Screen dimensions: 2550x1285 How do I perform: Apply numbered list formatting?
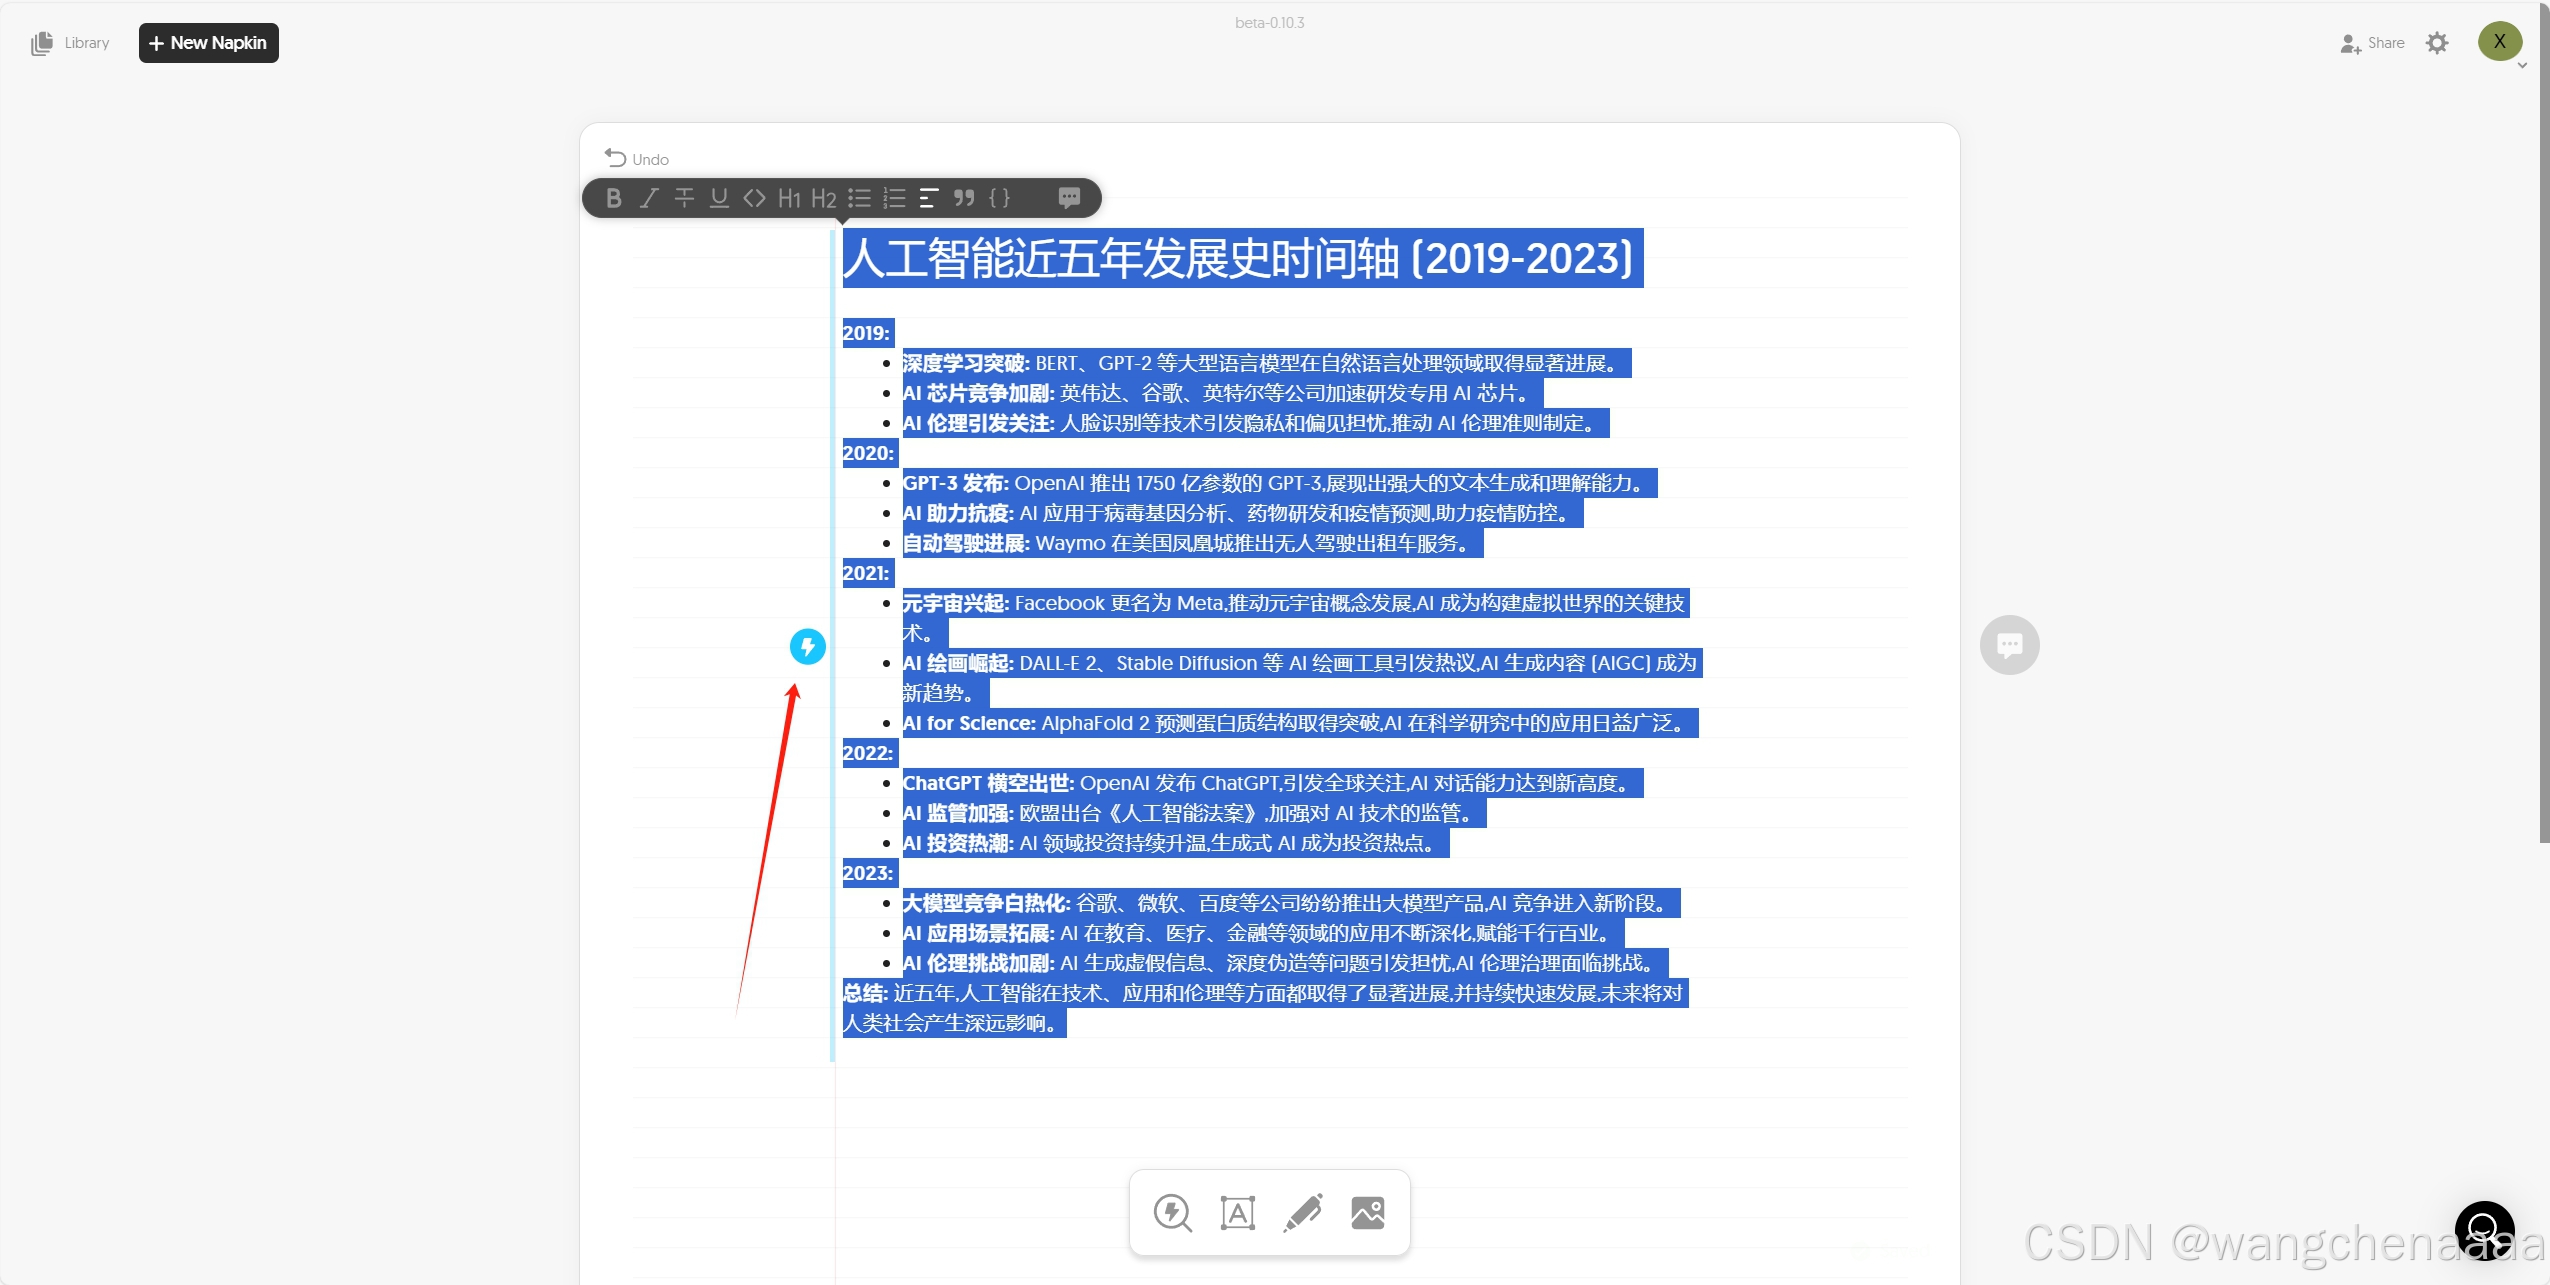(894, 198)
